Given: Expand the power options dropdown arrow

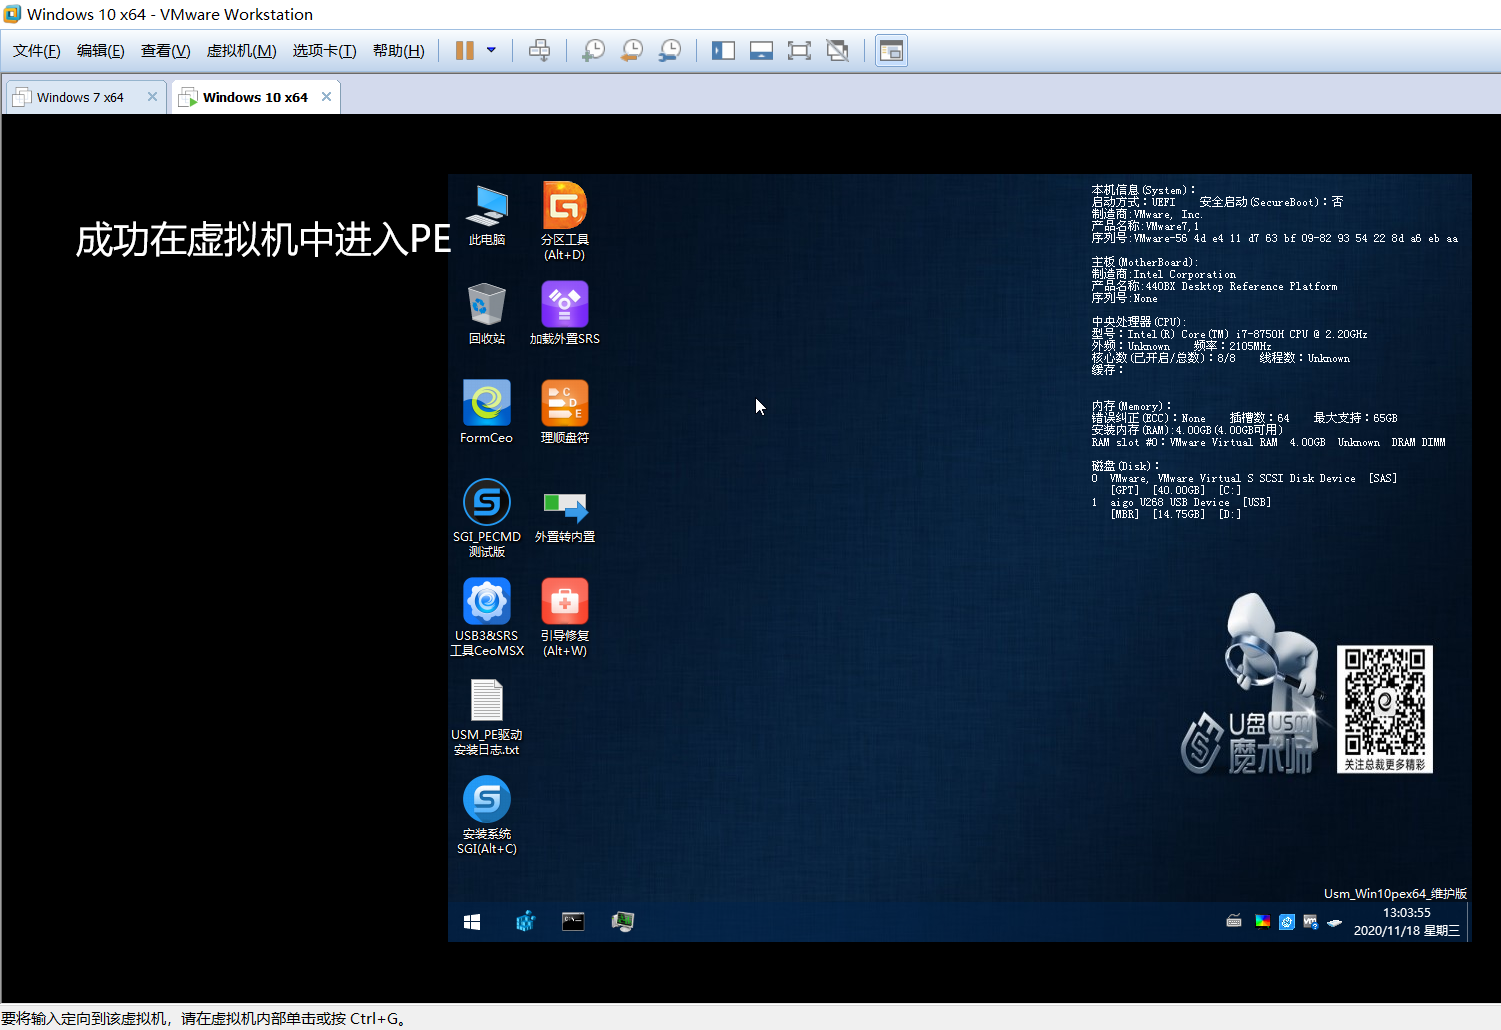Looking at the screenshot, I should pos(491,50).
